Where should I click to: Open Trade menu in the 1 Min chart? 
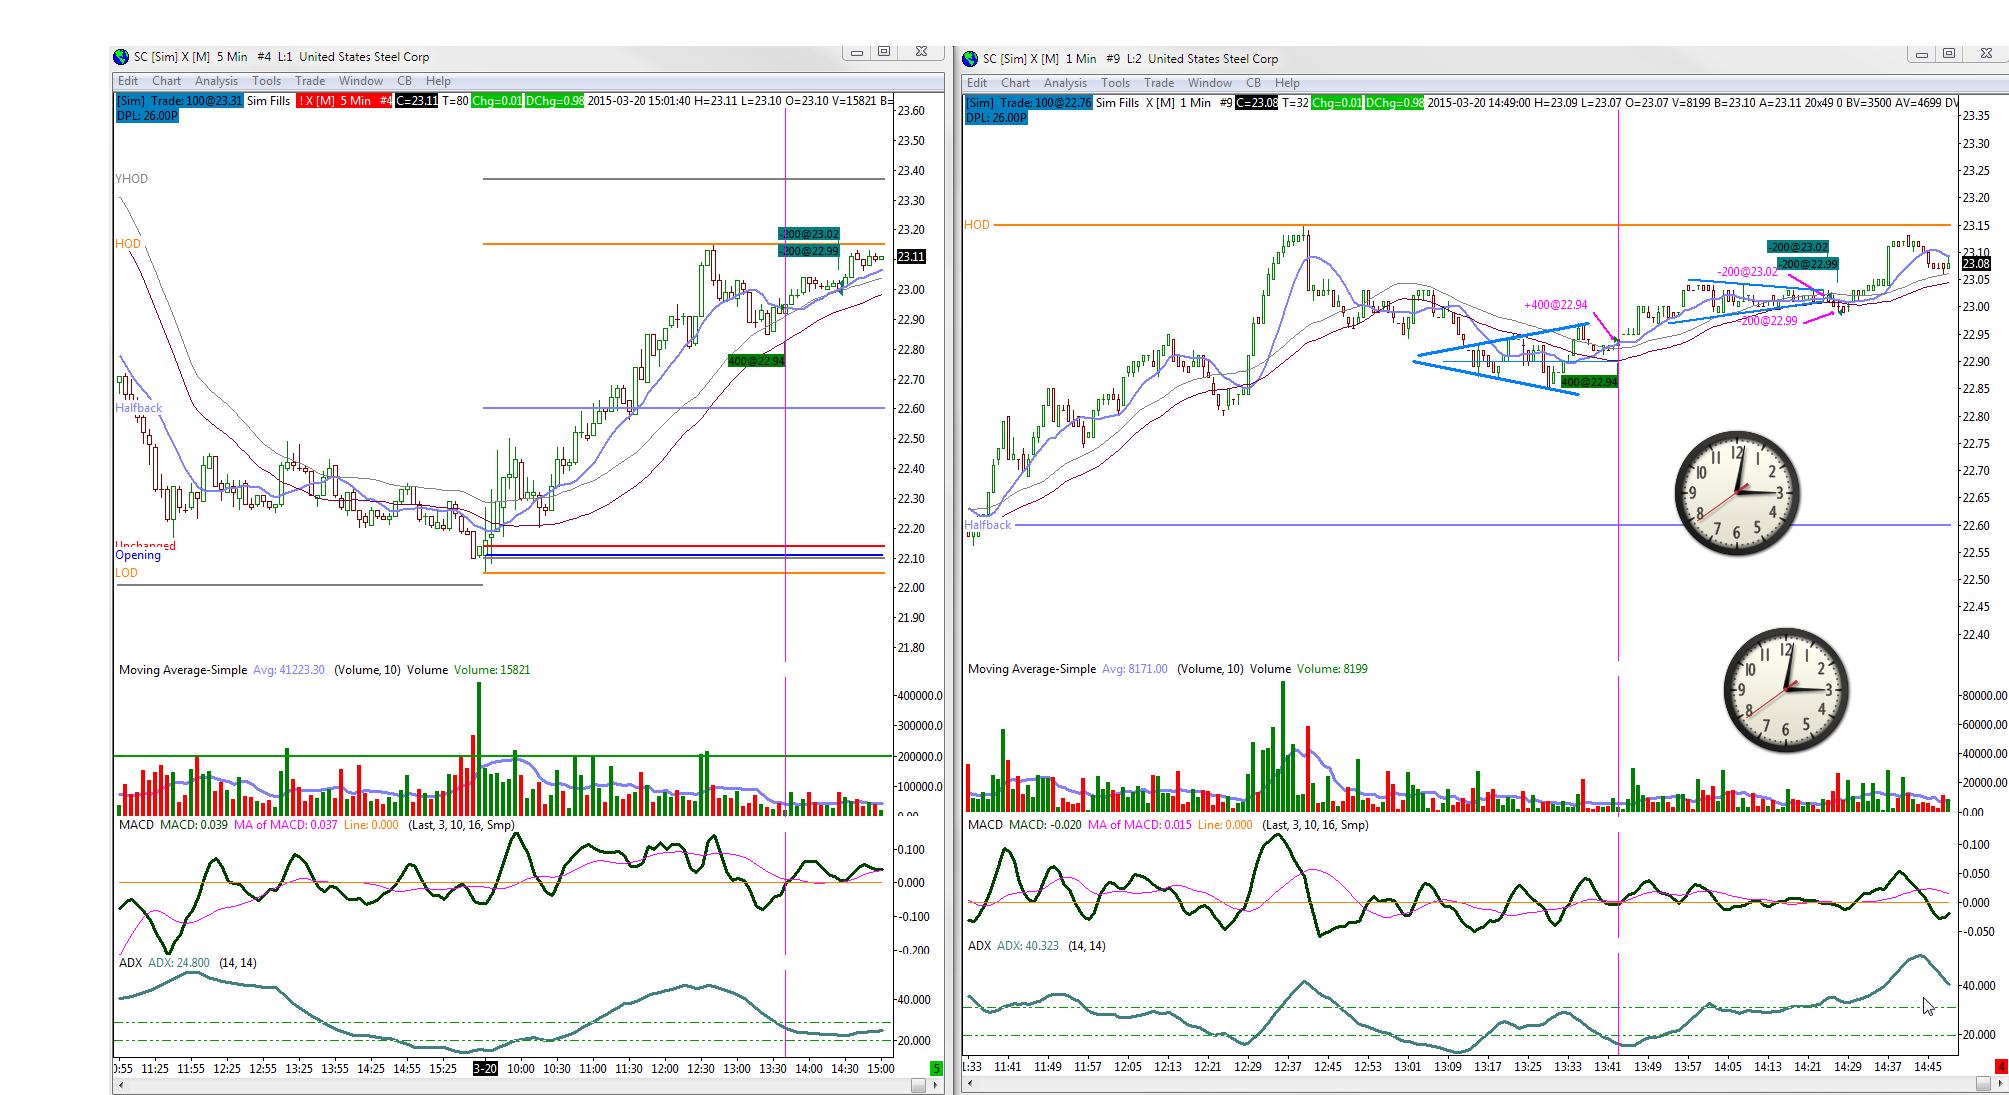click(x=1159, y=83)
